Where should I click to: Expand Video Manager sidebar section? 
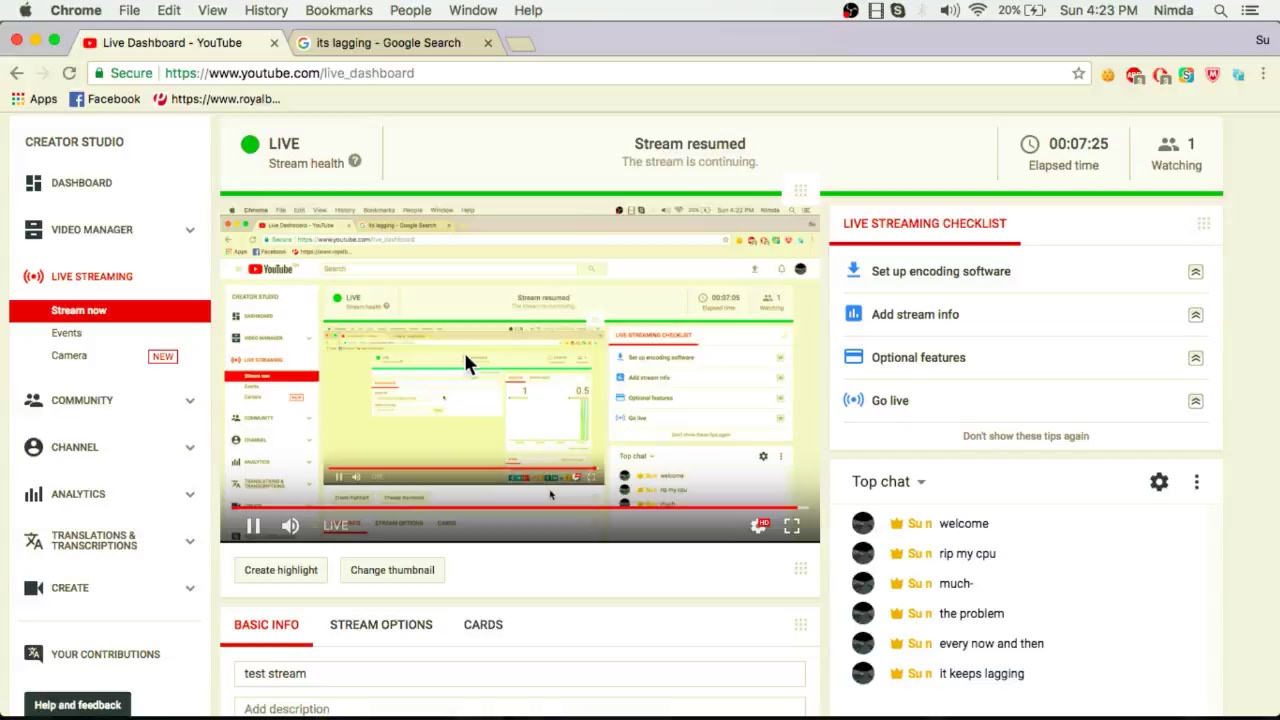point(190,230)
